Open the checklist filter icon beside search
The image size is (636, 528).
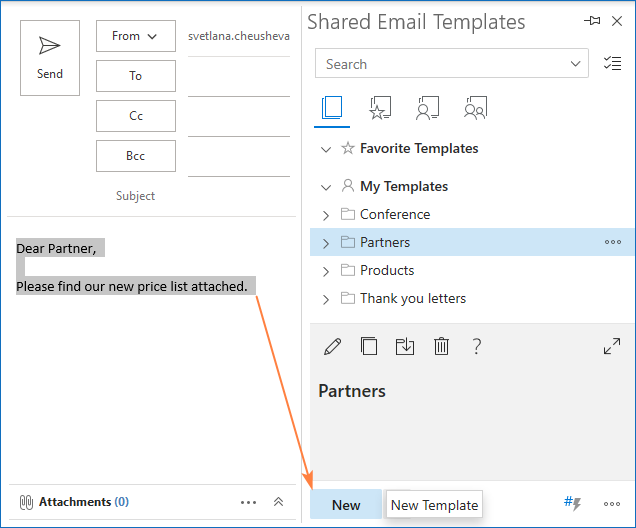613,64
